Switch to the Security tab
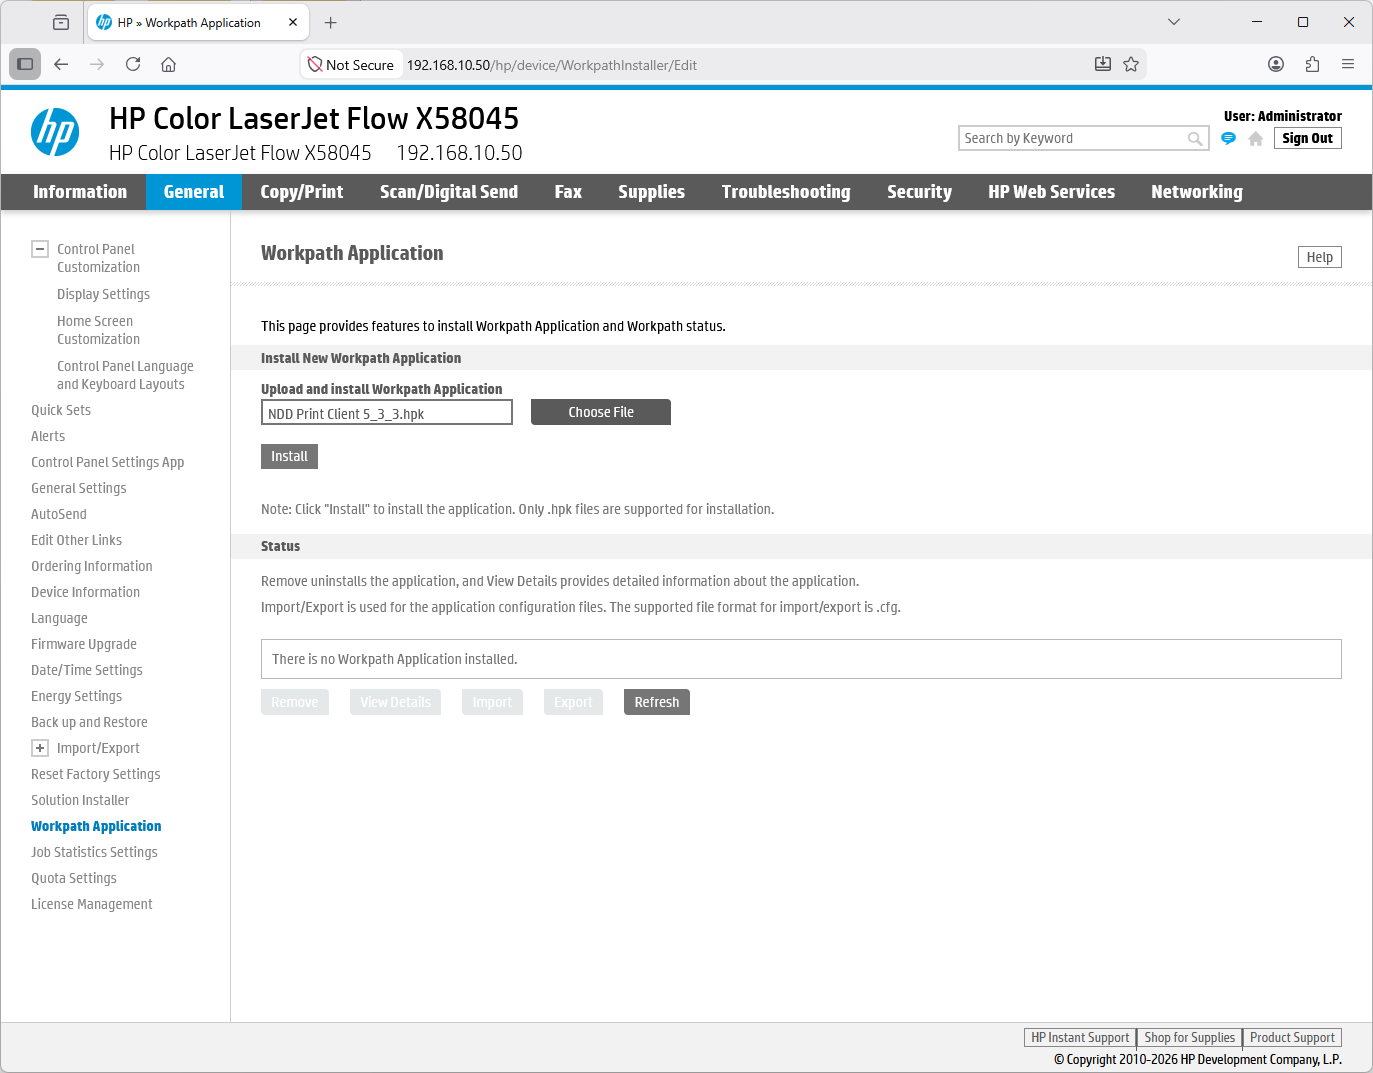1373x1073 pixels. (919, 192)
